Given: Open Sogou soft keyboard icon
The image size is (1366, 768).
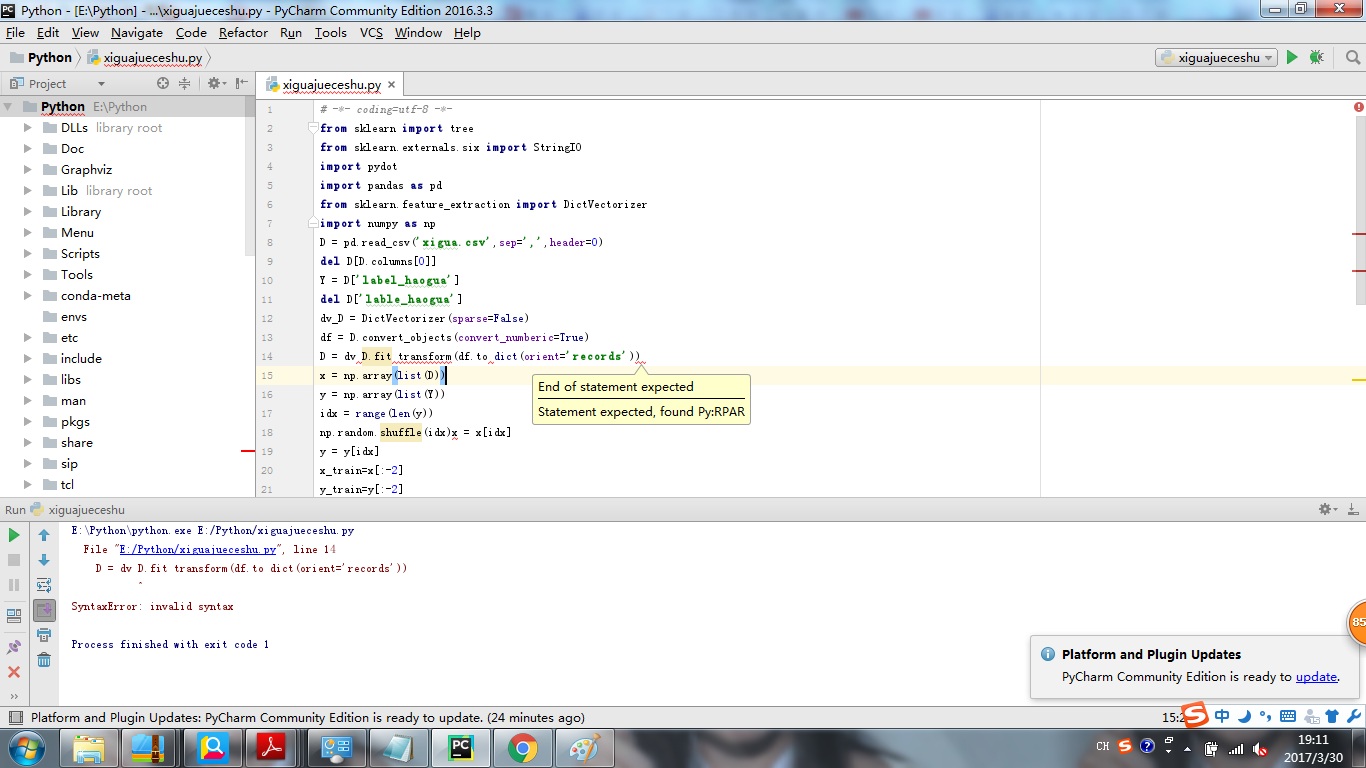Looking at the screenshot, I should point(1288,716).
